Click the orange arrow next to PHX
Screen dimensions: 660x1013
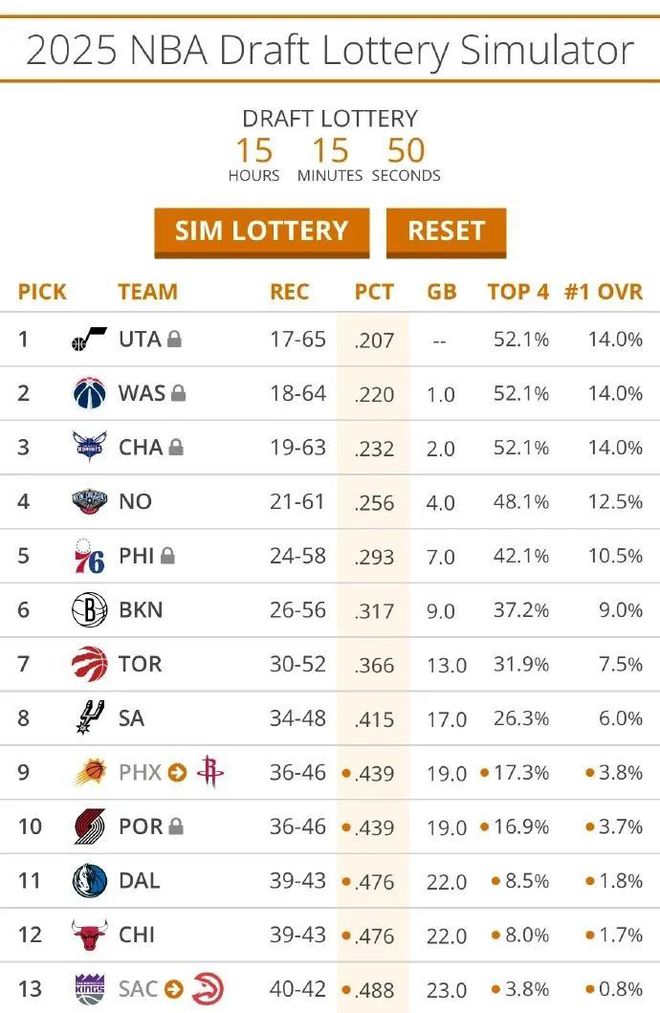177,773
